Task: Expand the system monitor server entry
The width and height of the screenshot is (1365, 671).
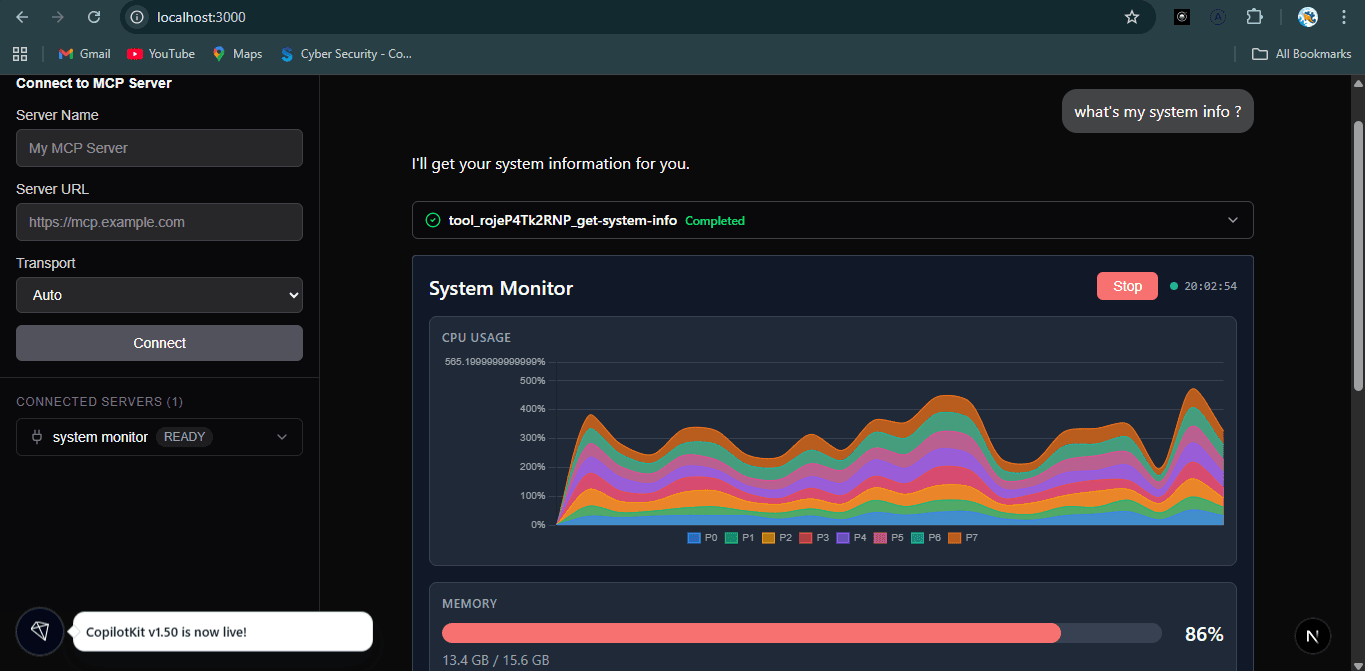Action: pos(281,437)
